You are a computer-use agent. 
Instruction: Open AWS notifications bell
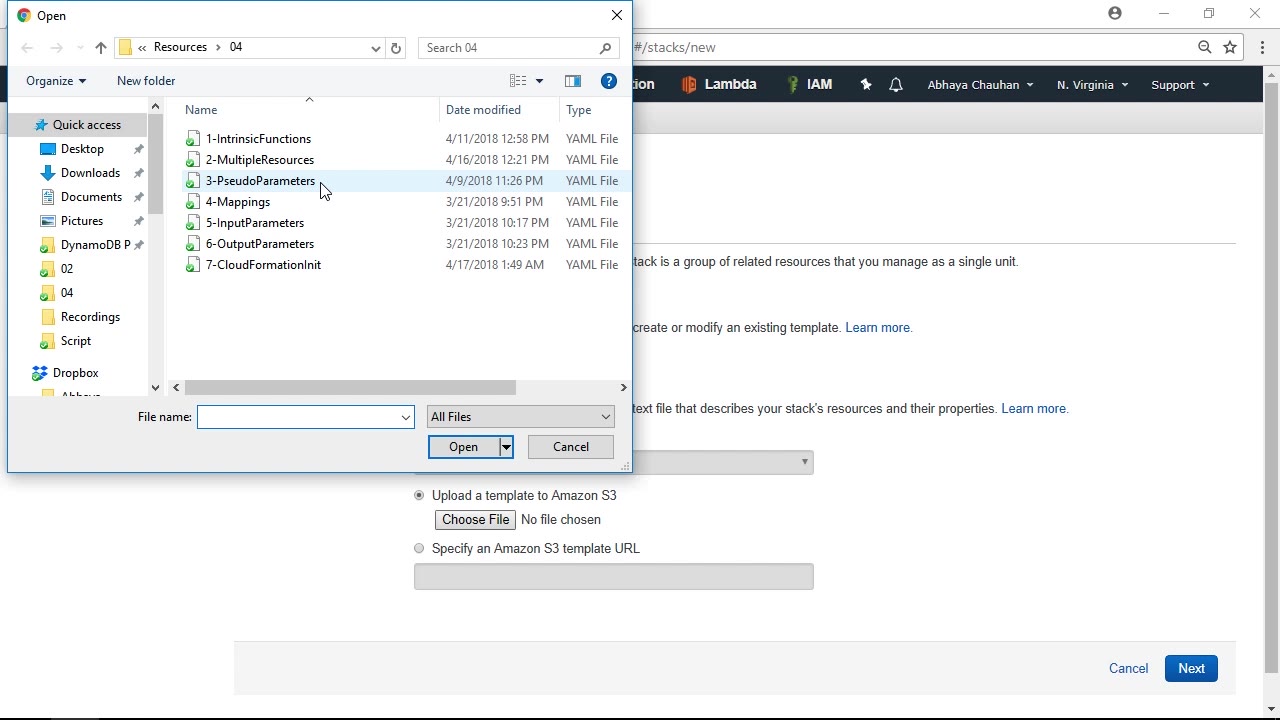(896, 85)
